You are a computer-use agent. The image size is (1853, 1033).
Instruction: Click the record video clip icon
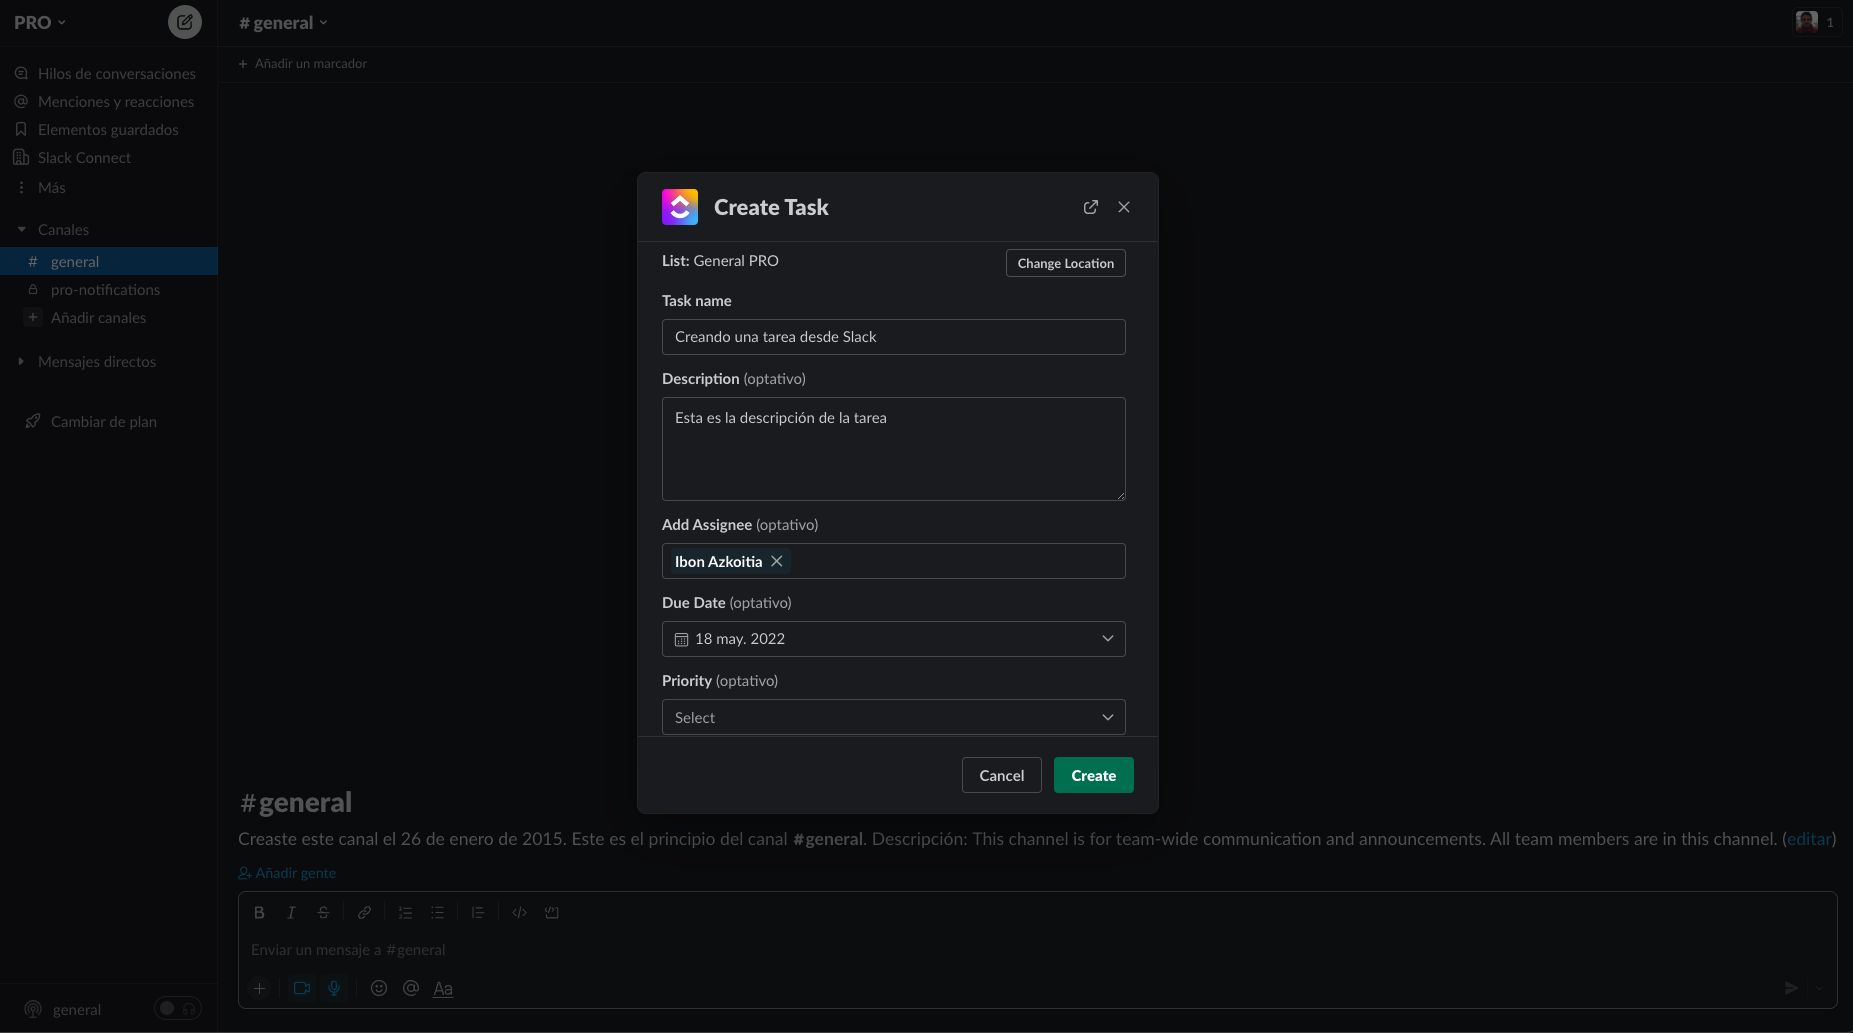(302, 988)
